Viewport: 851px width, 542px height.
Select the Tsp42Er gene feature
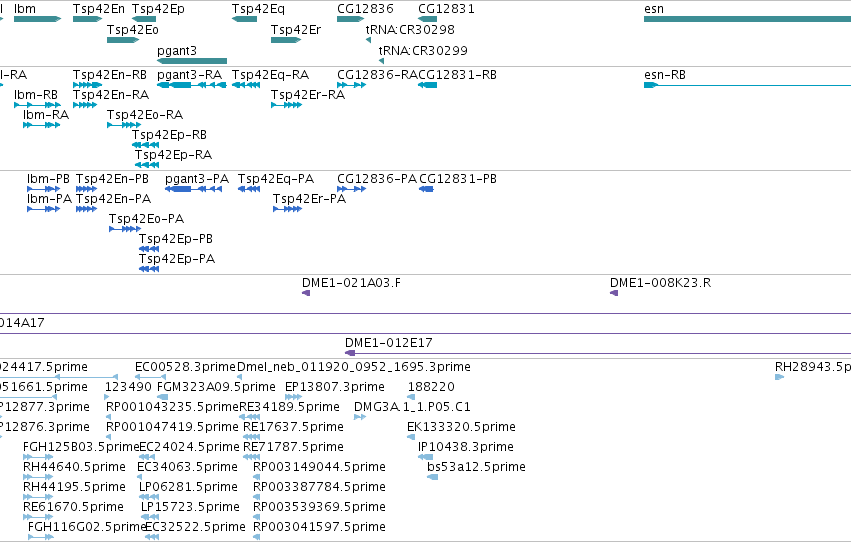pos(286,40)
